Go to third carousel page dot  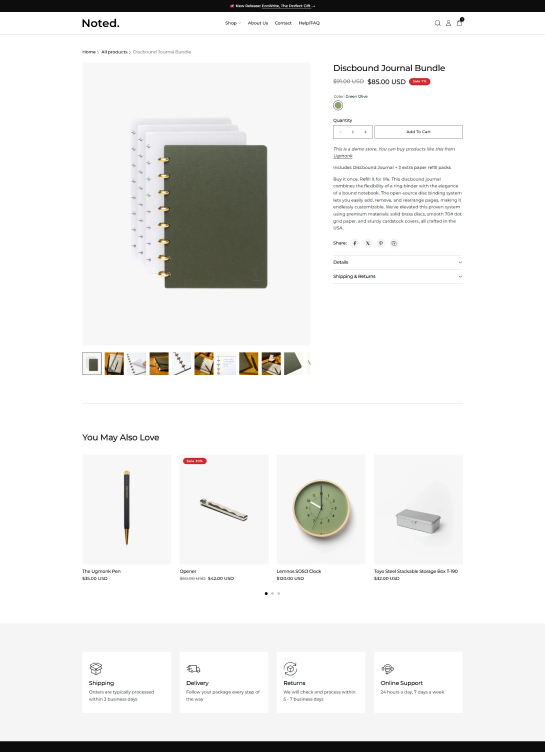coord(279,594)
